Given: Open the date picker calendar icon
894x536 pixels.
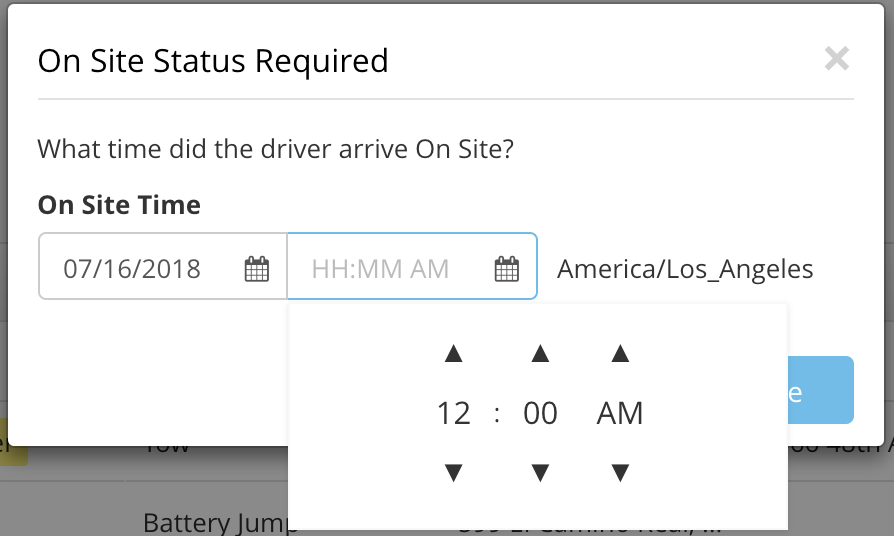Looking at the screenshot, I should coord(257,269).
